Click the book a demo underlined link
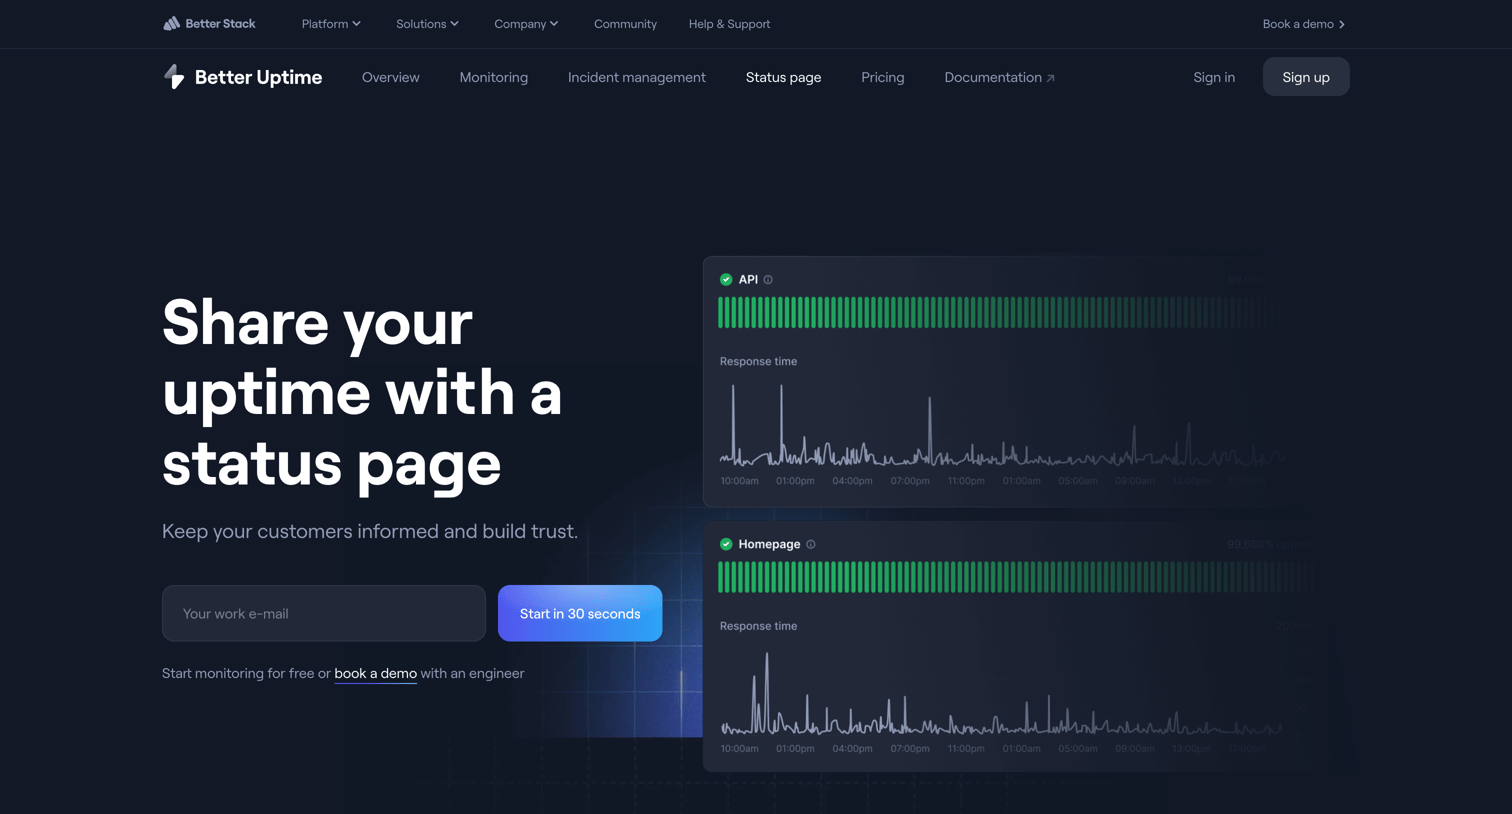Viewport: 1512px width, 814px height. tap(375, 673)
